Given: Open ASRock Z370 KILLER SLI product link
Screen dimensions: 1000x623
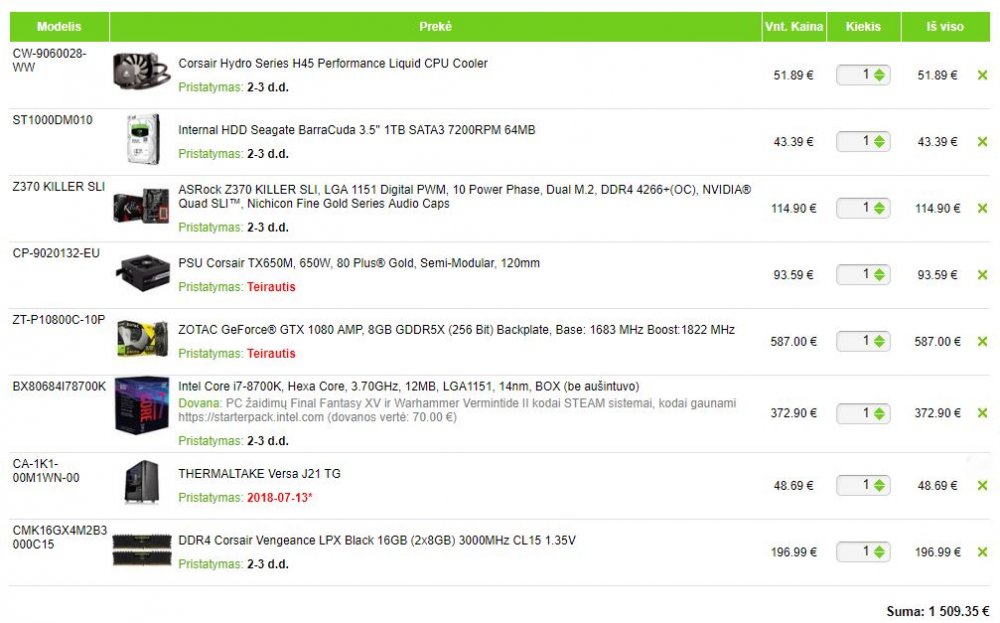Looking at the screenshot, I should point(464,196).
